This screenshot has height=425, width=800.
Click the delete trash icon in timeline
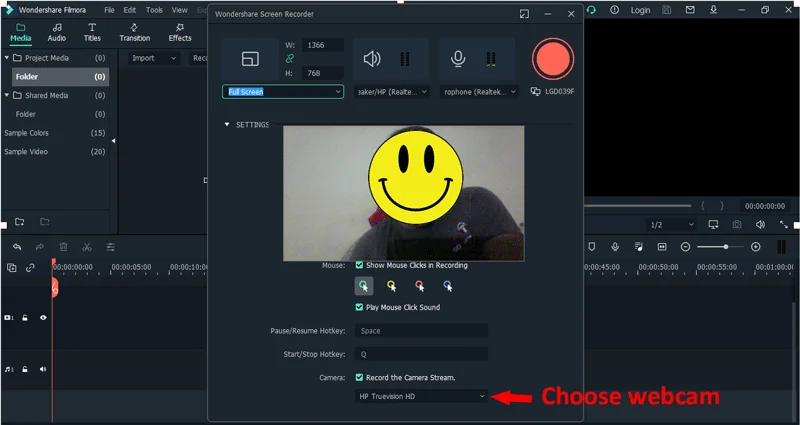[63, 247]
